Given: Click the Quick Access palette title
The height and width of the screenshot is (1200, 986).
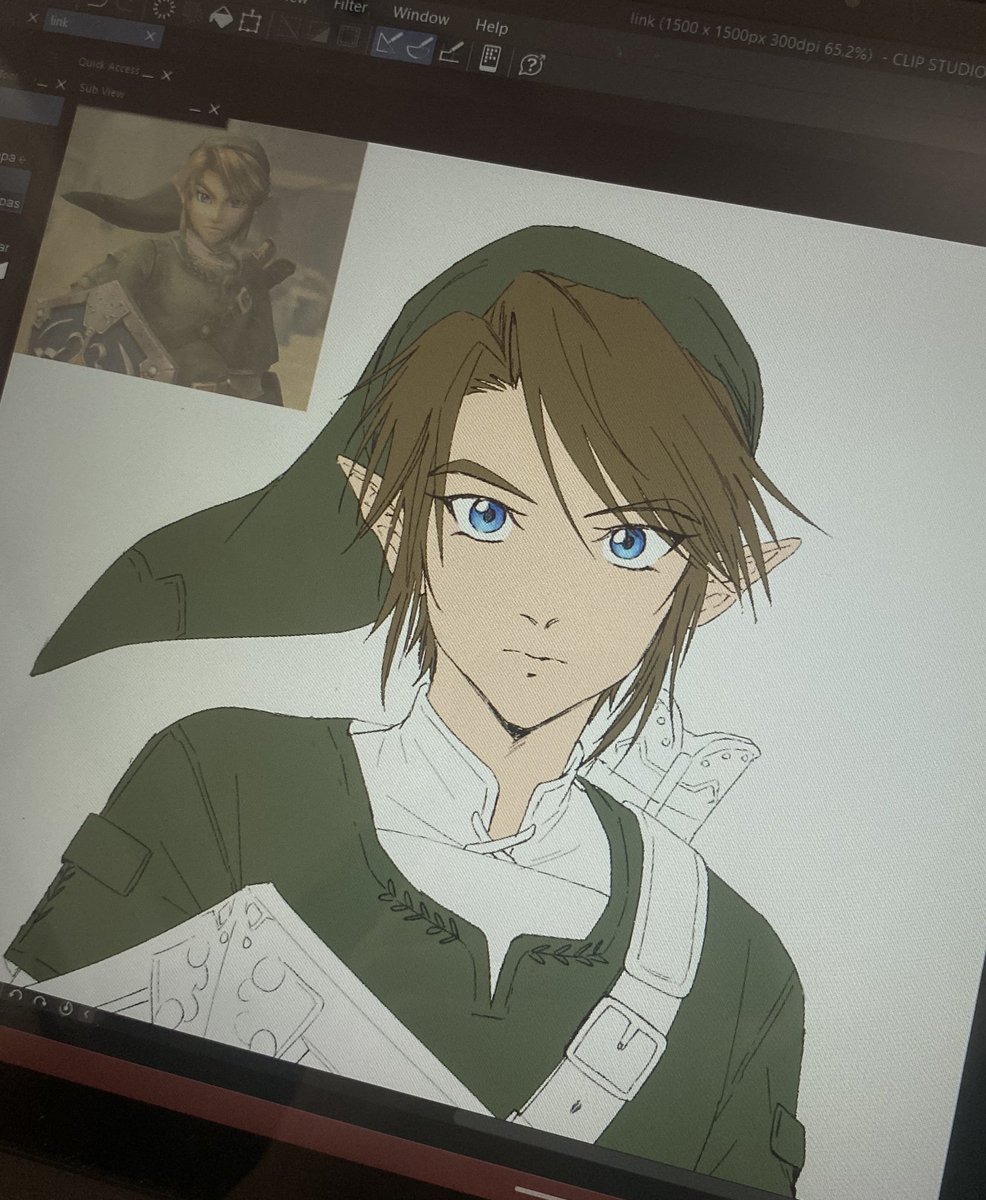Looking at the screenshot, I should pos(109,66).
